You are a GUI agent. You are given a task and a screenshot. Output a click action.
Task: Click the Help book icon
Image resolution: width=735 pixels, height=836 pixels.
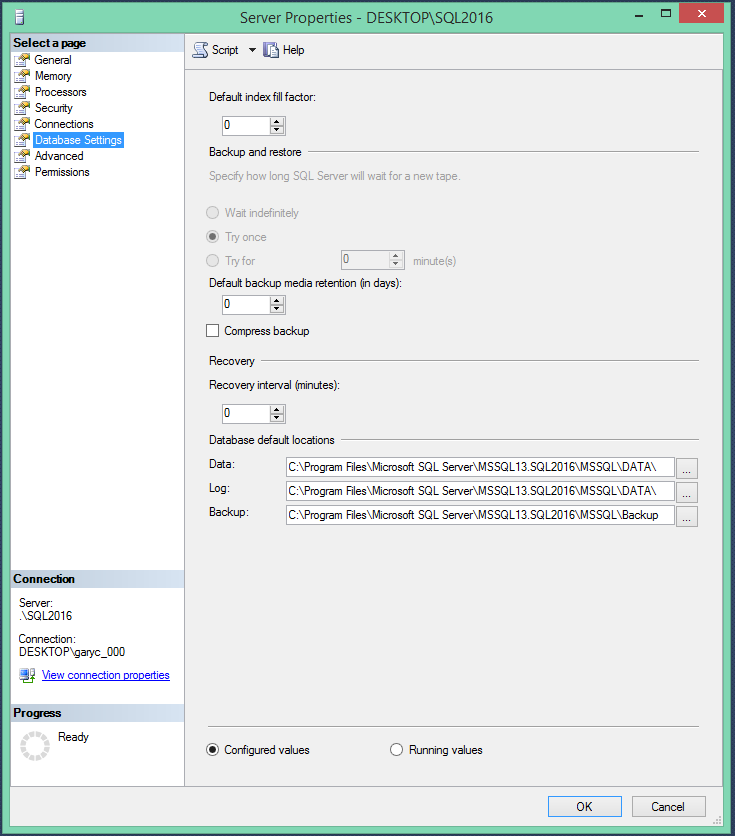271,50
